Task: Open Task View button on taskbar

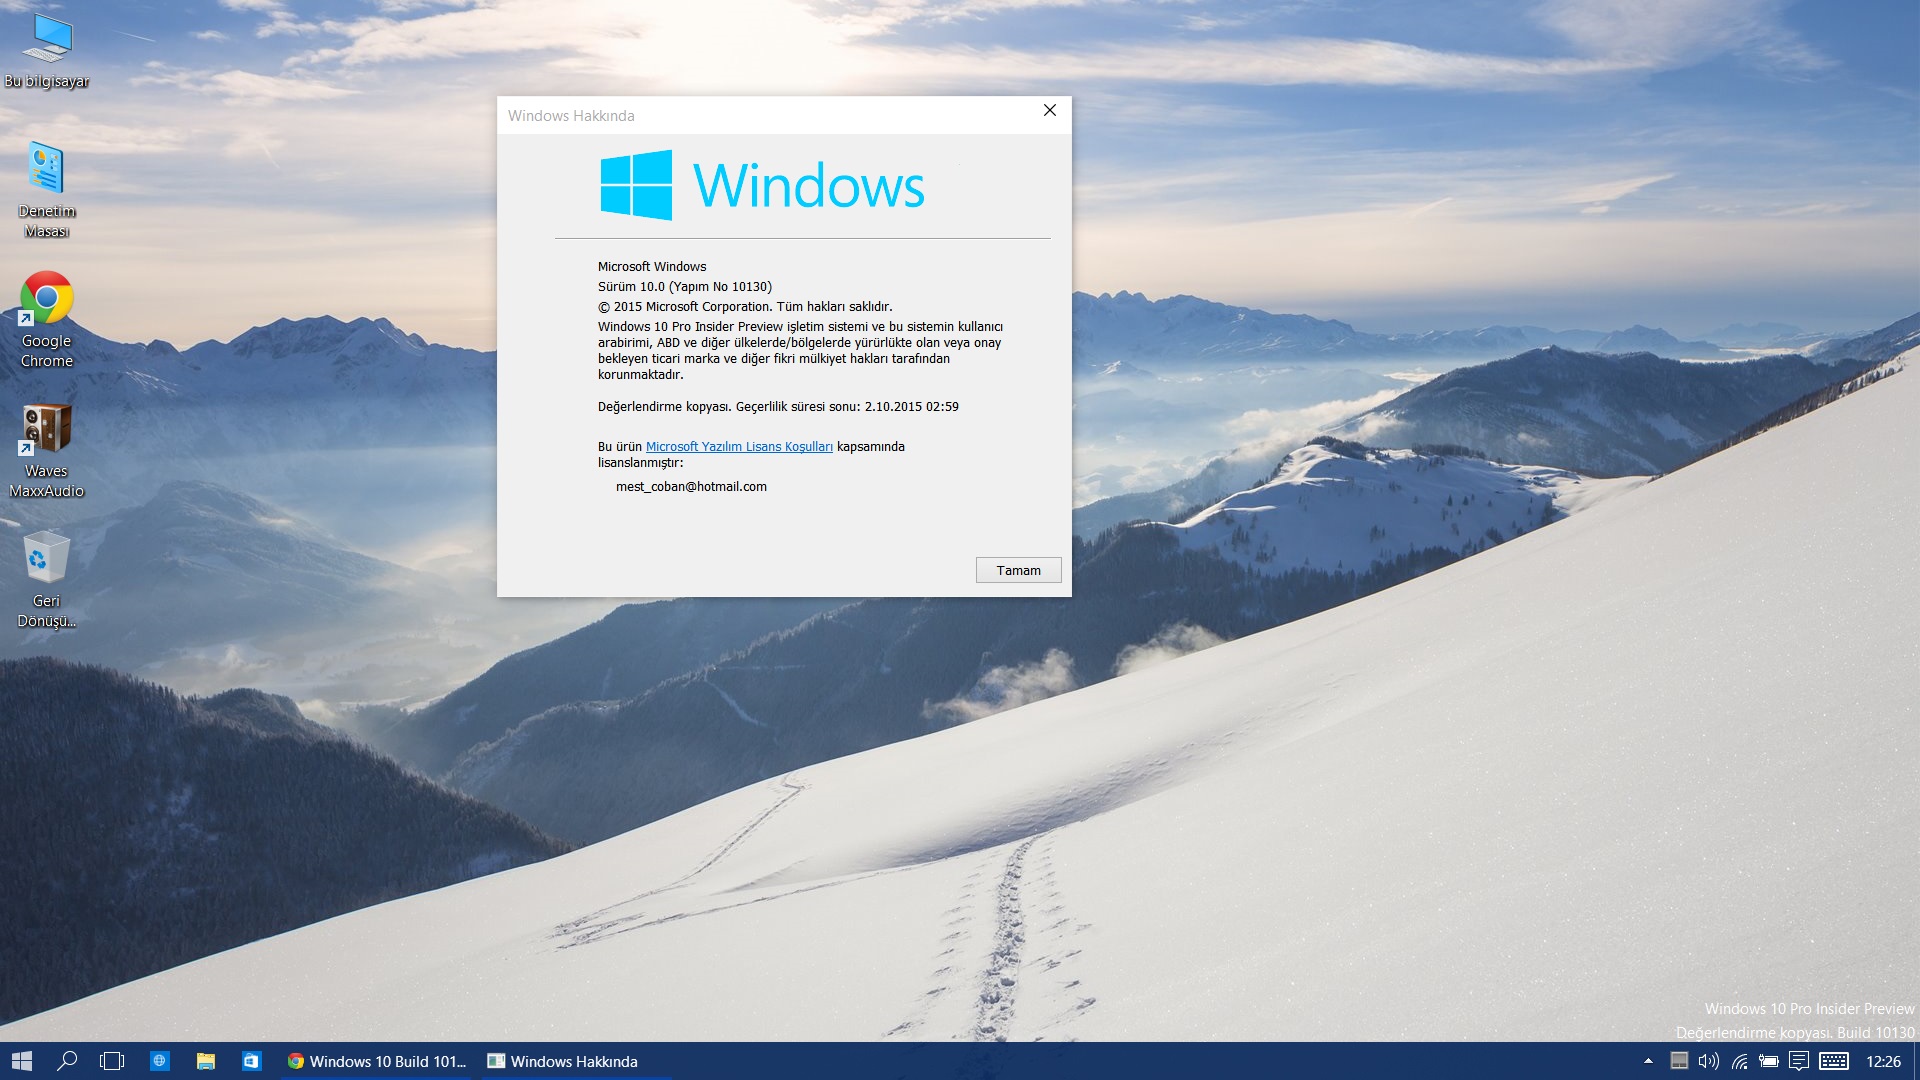Action: click(x=111, y=1060)
